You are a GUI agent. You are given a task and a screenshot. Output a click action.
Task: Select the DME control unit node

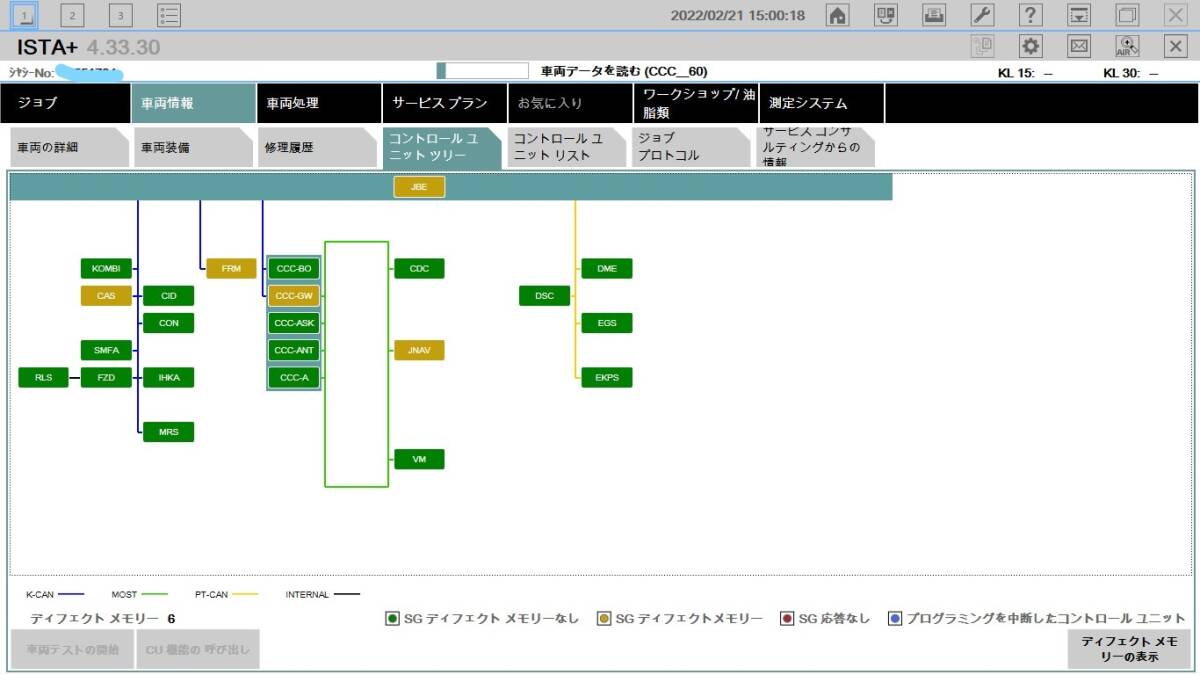click(607, 269)
